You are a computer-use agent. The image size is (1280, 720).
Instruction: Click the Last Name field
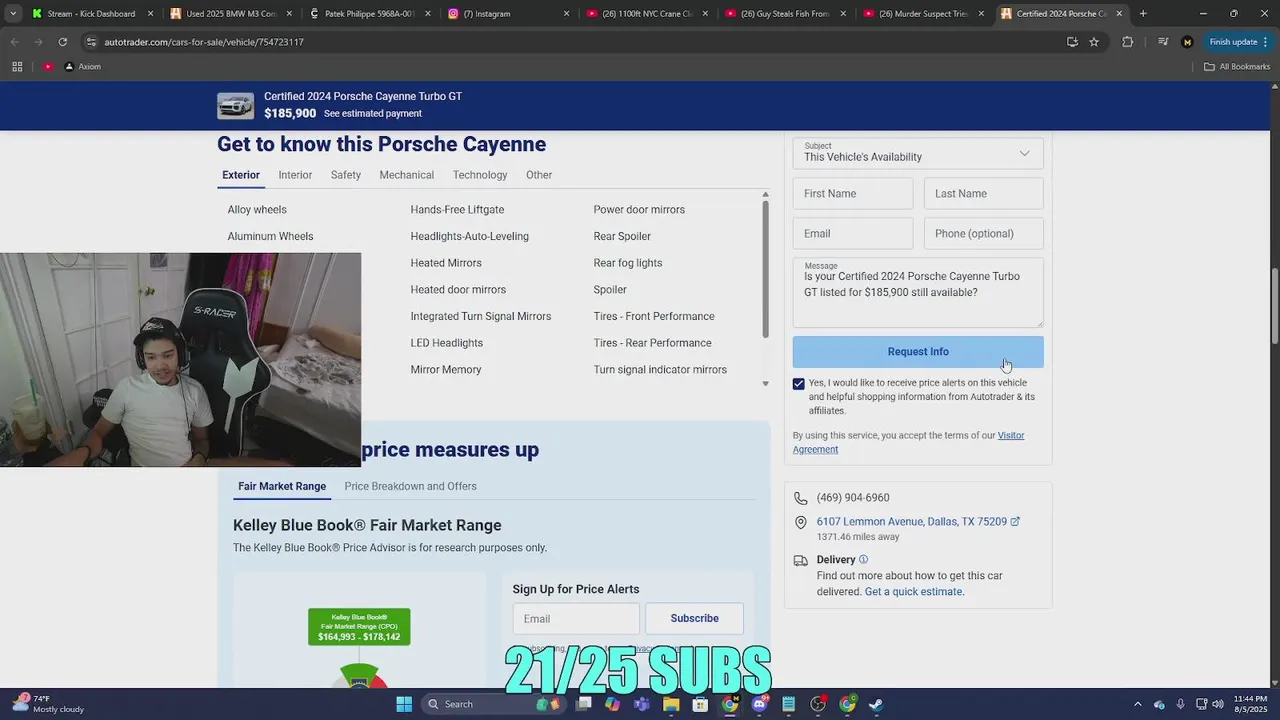pos(984,194)
